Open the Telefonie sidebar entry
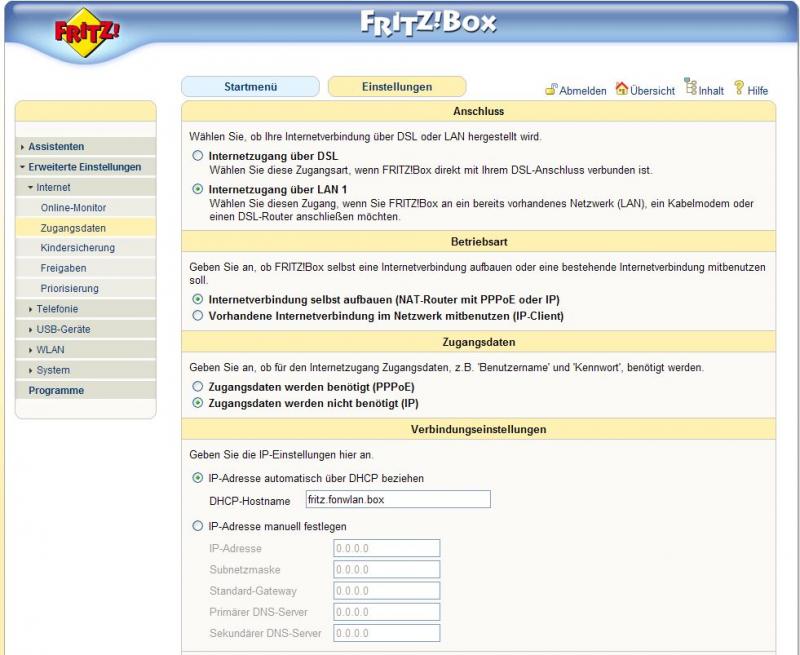The height and width of the screenshot is (655, 800). pos(86,309)
